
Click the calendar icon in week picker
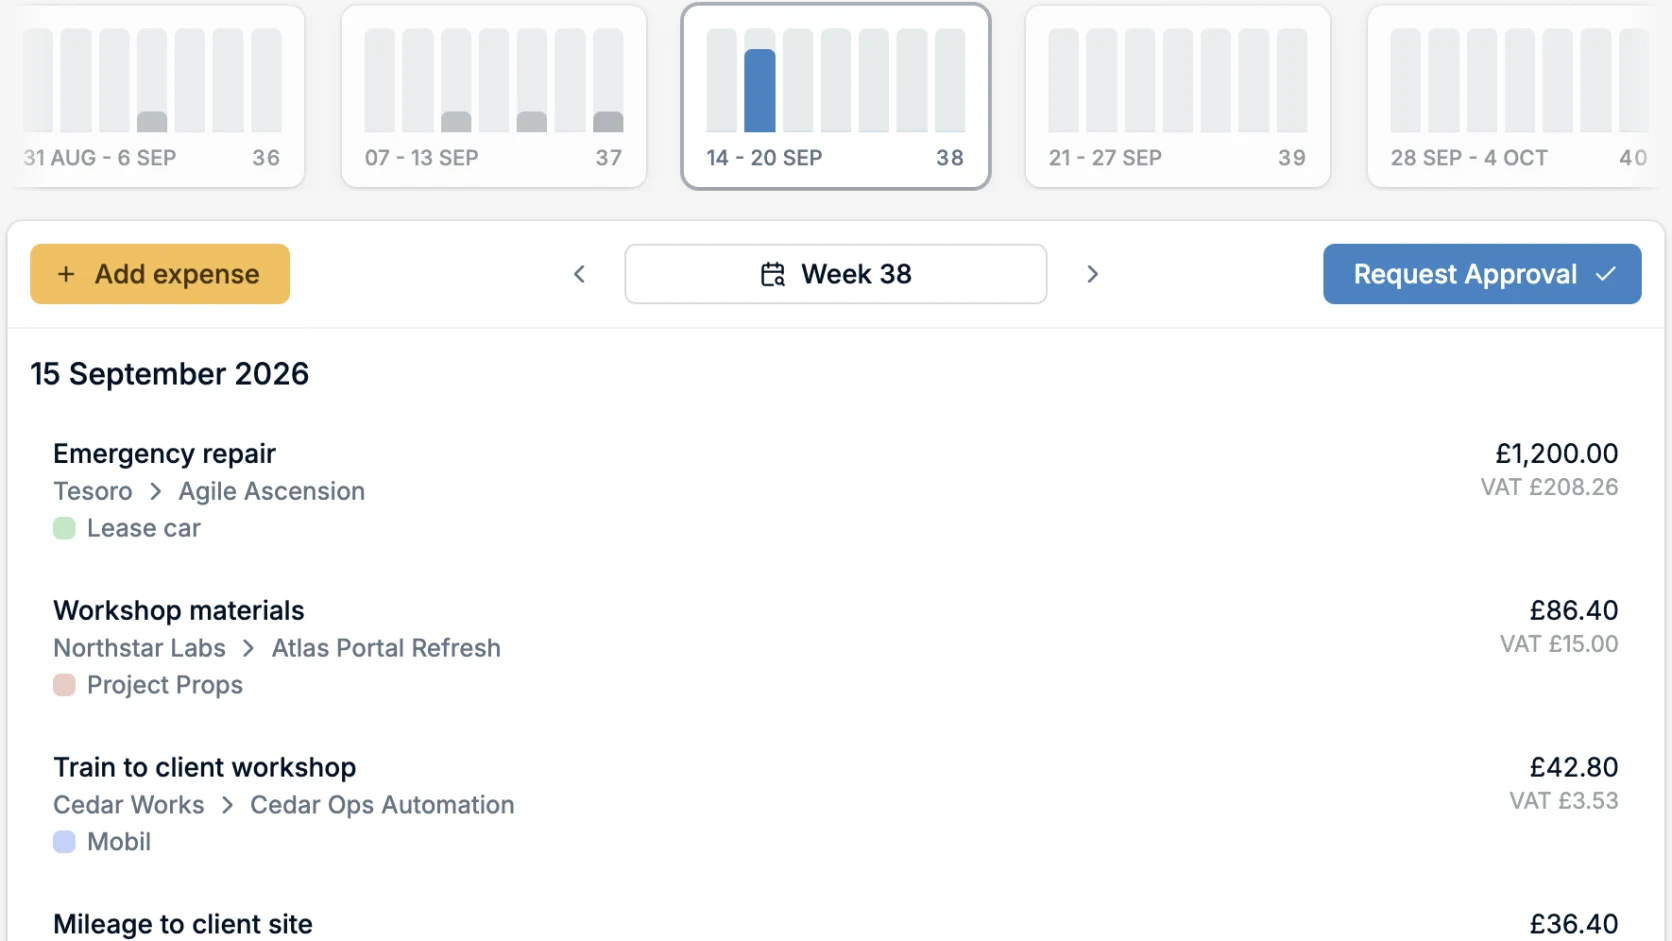click(x=773, y=274)
